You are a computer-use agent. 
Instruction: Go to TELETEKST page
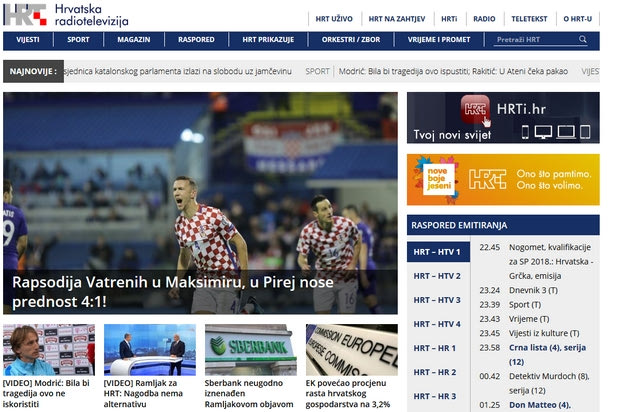tap(529, 19)
